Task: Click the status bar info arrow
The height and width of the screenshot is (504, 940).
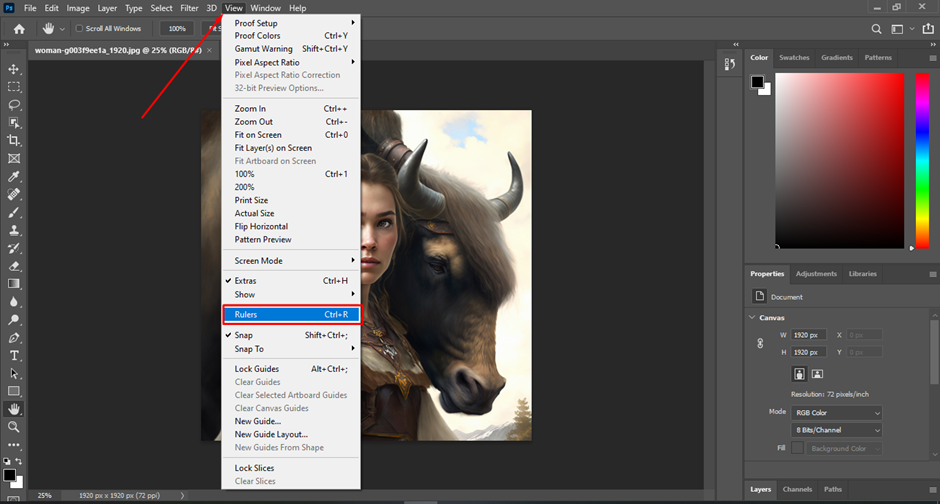Action: [x=182, y=496]
